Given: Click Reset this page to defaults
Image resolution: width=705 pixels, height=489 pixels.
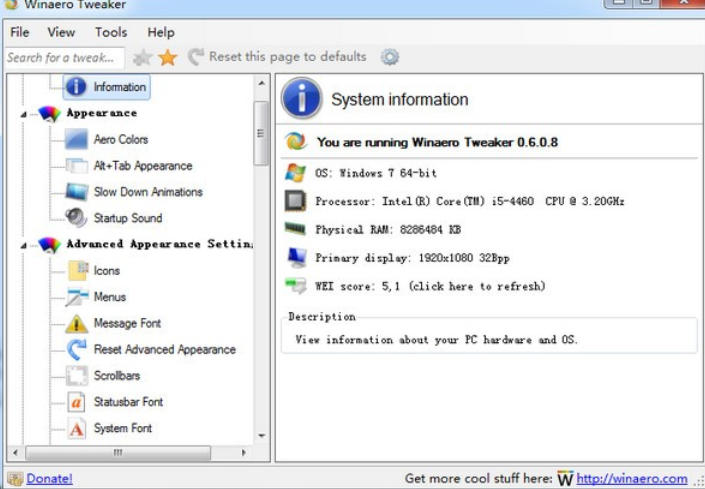Looking at the screenshot, I should point(287,57).
